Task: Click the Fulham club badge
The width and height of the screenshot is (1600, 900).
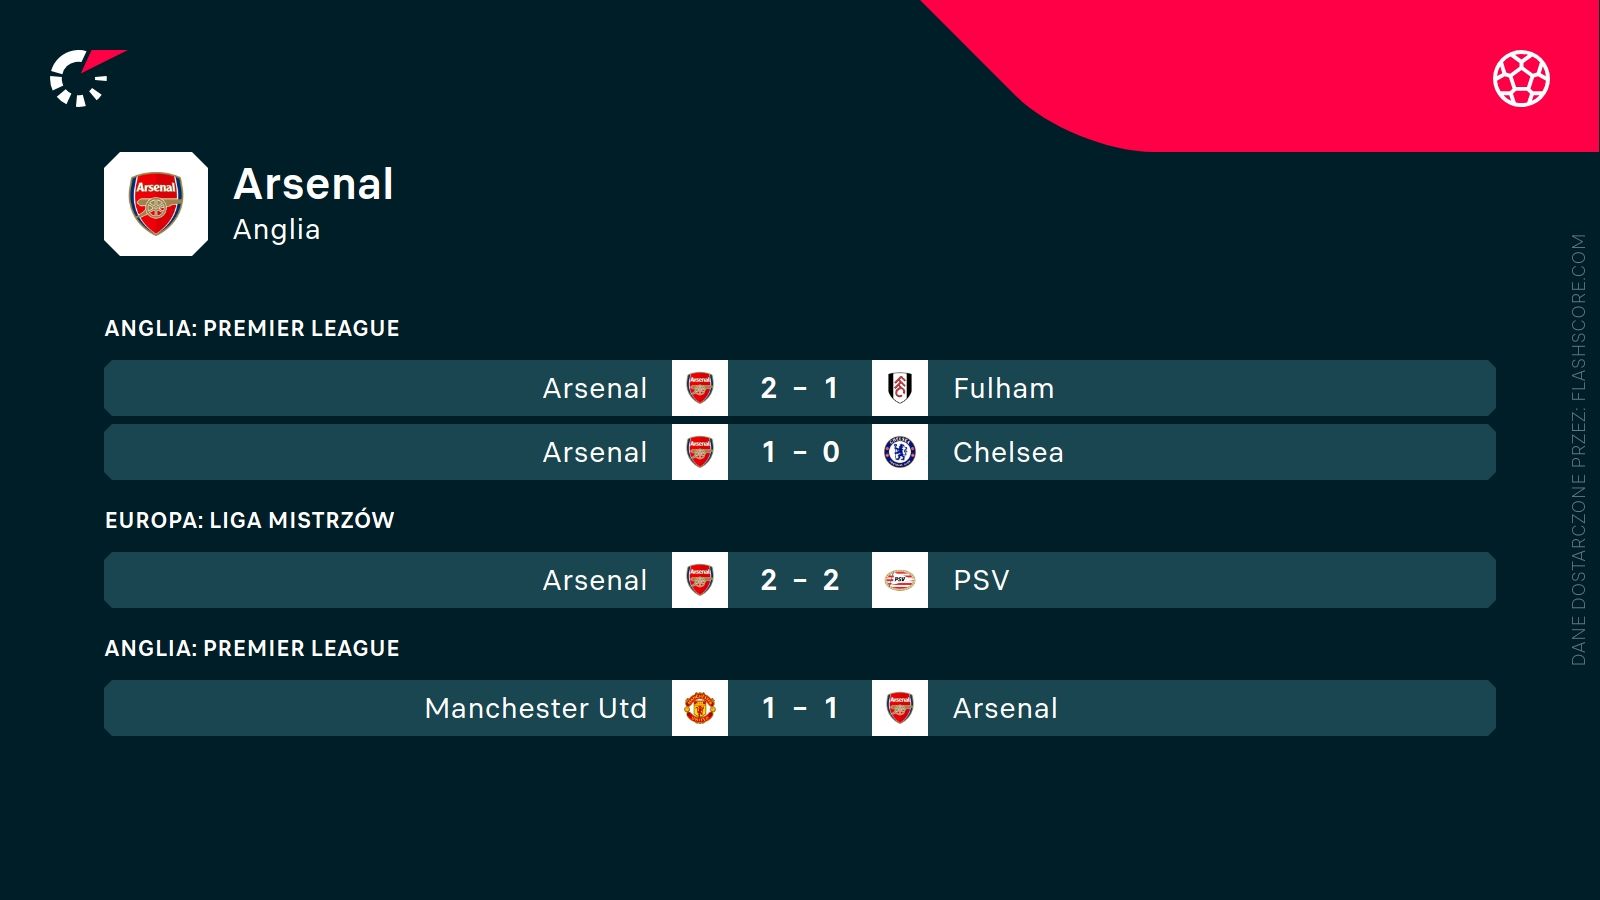Action: [x=900, y=388]
